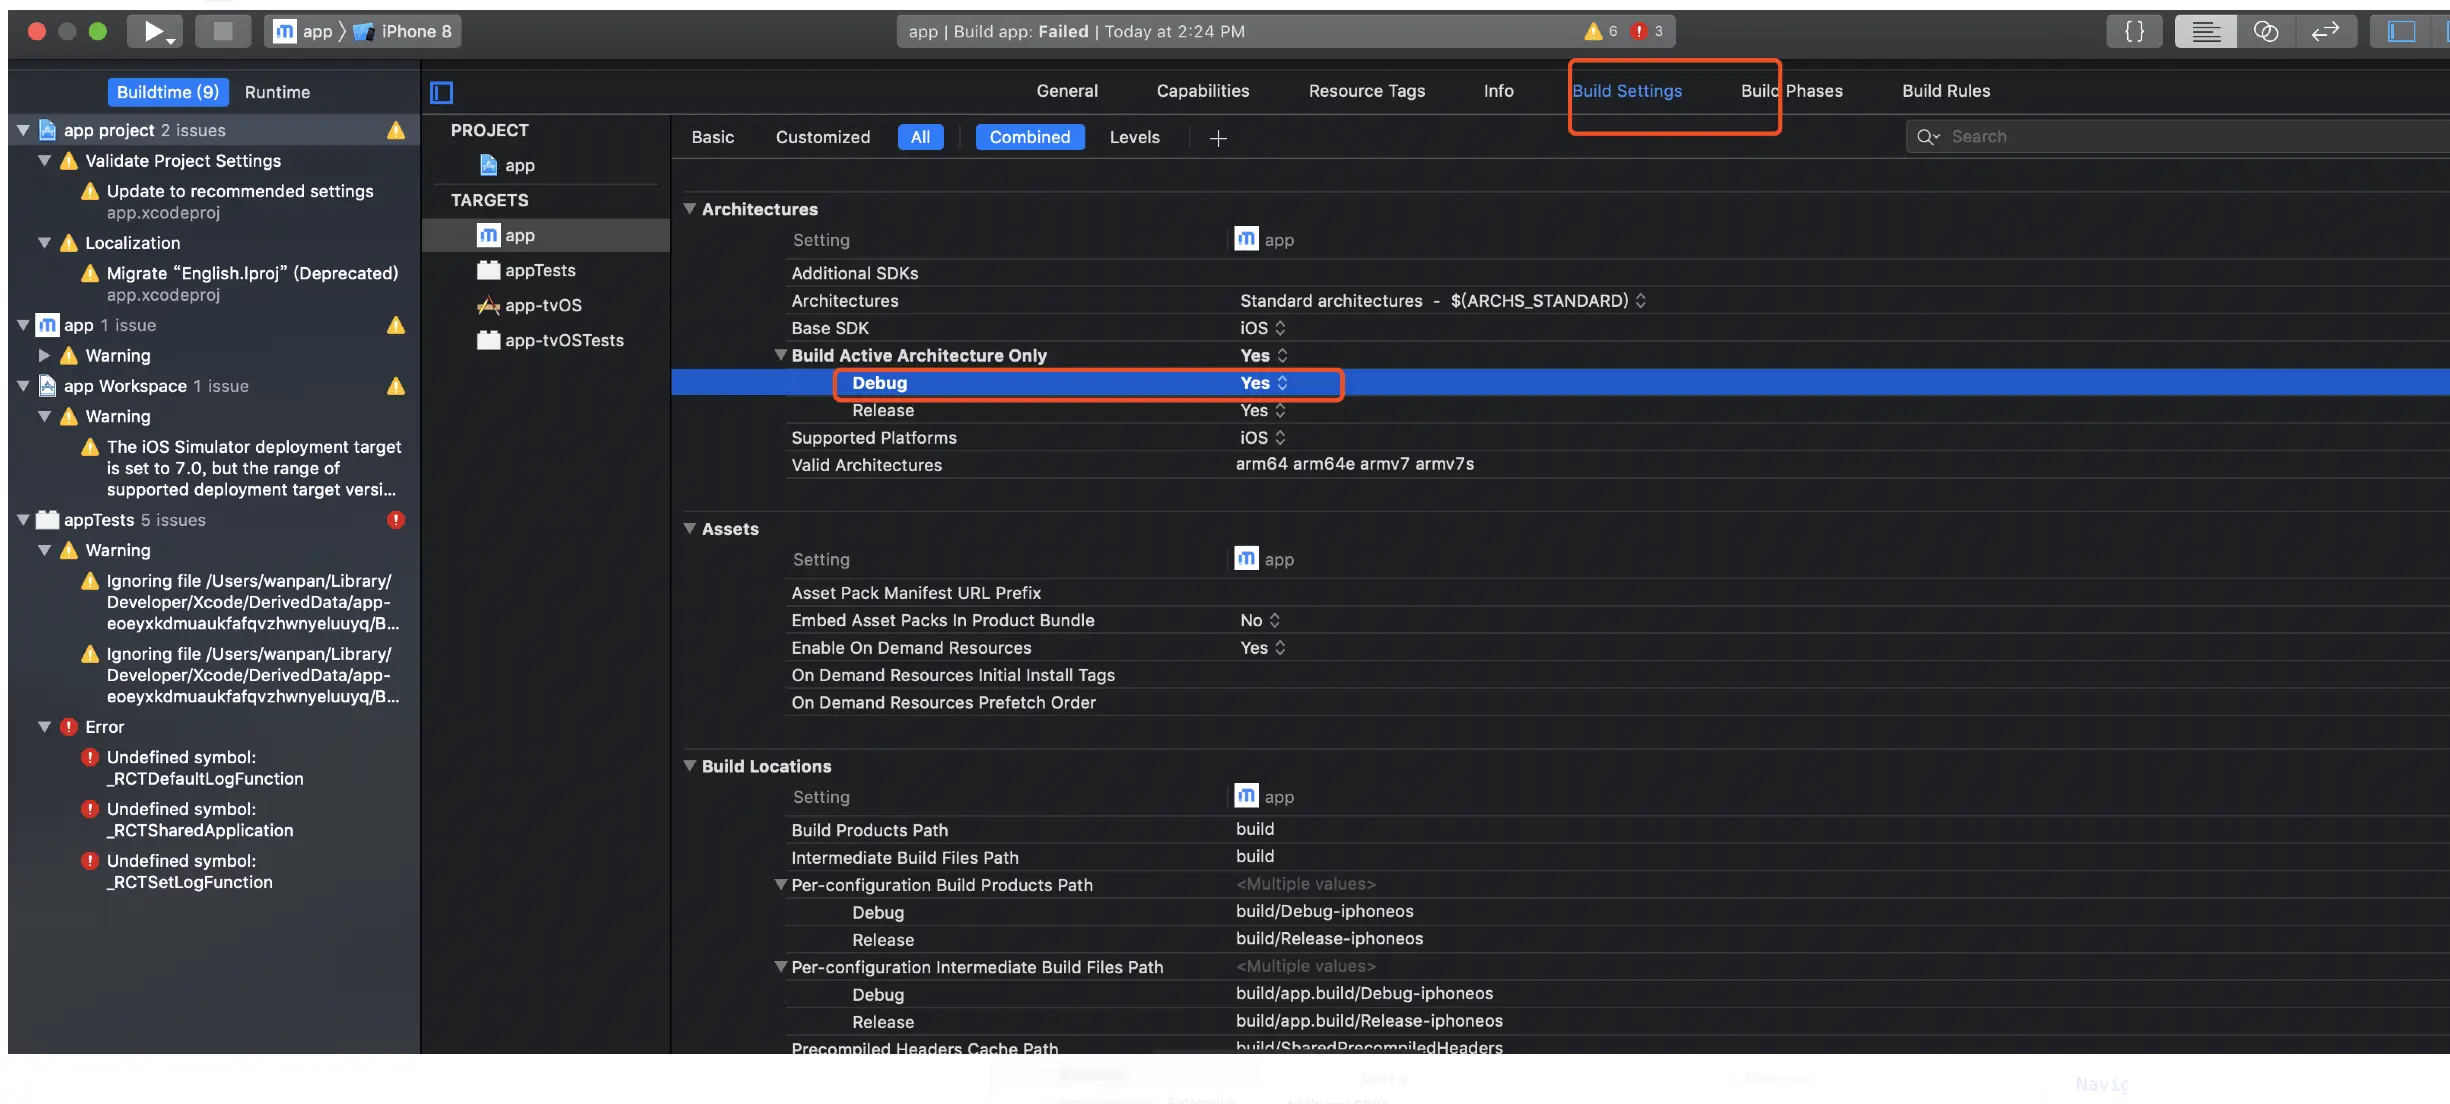Switch to Assistant editor overlapping circles icon
Viewport: 2450px width, 1104px height.
tap(2265, 31)
